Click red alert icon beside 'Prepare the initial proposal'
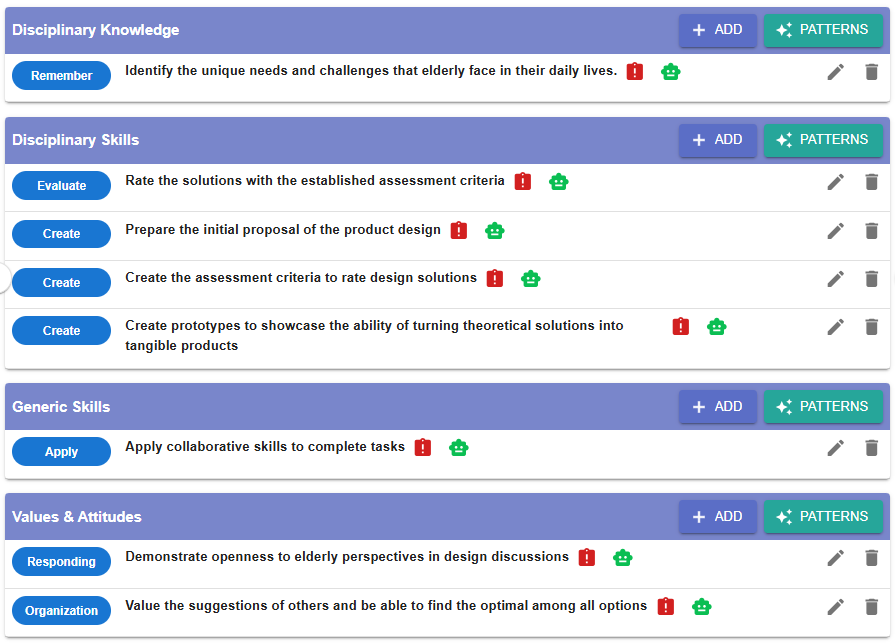The height and width of the screenshot is (644, 895). click(459, 231)
